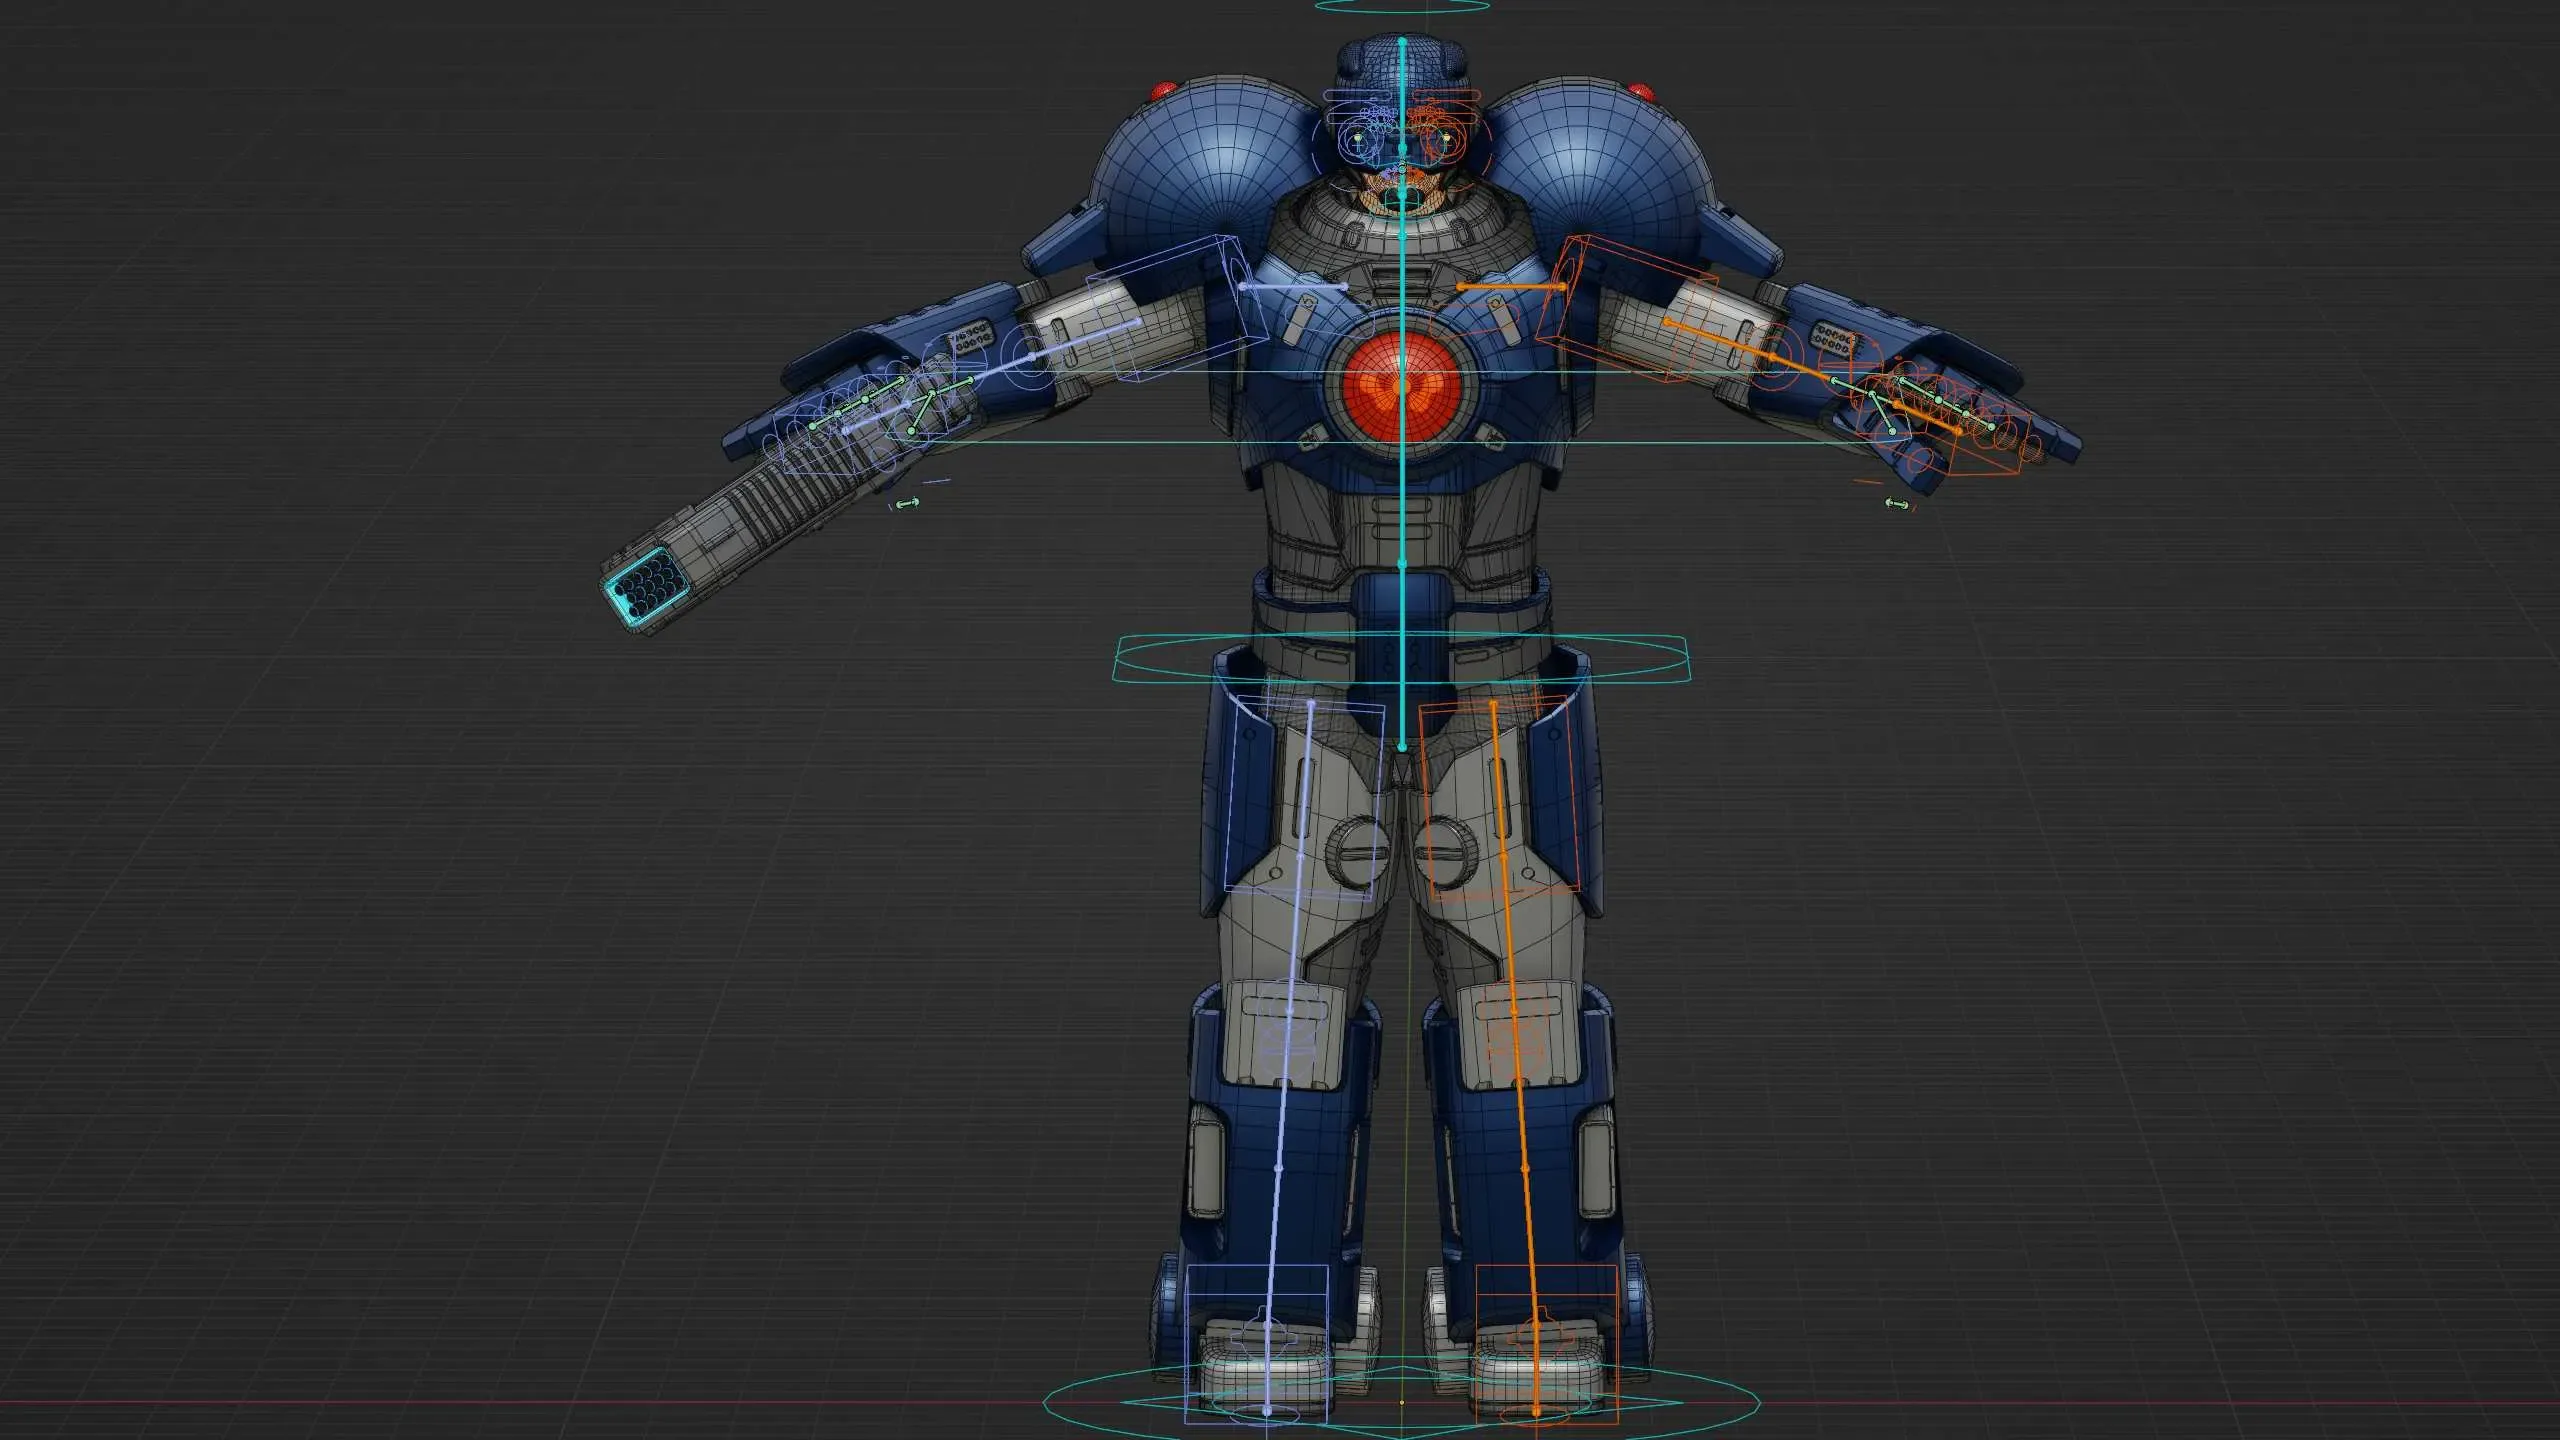Select the blue eye target control

coord(1359,140)
